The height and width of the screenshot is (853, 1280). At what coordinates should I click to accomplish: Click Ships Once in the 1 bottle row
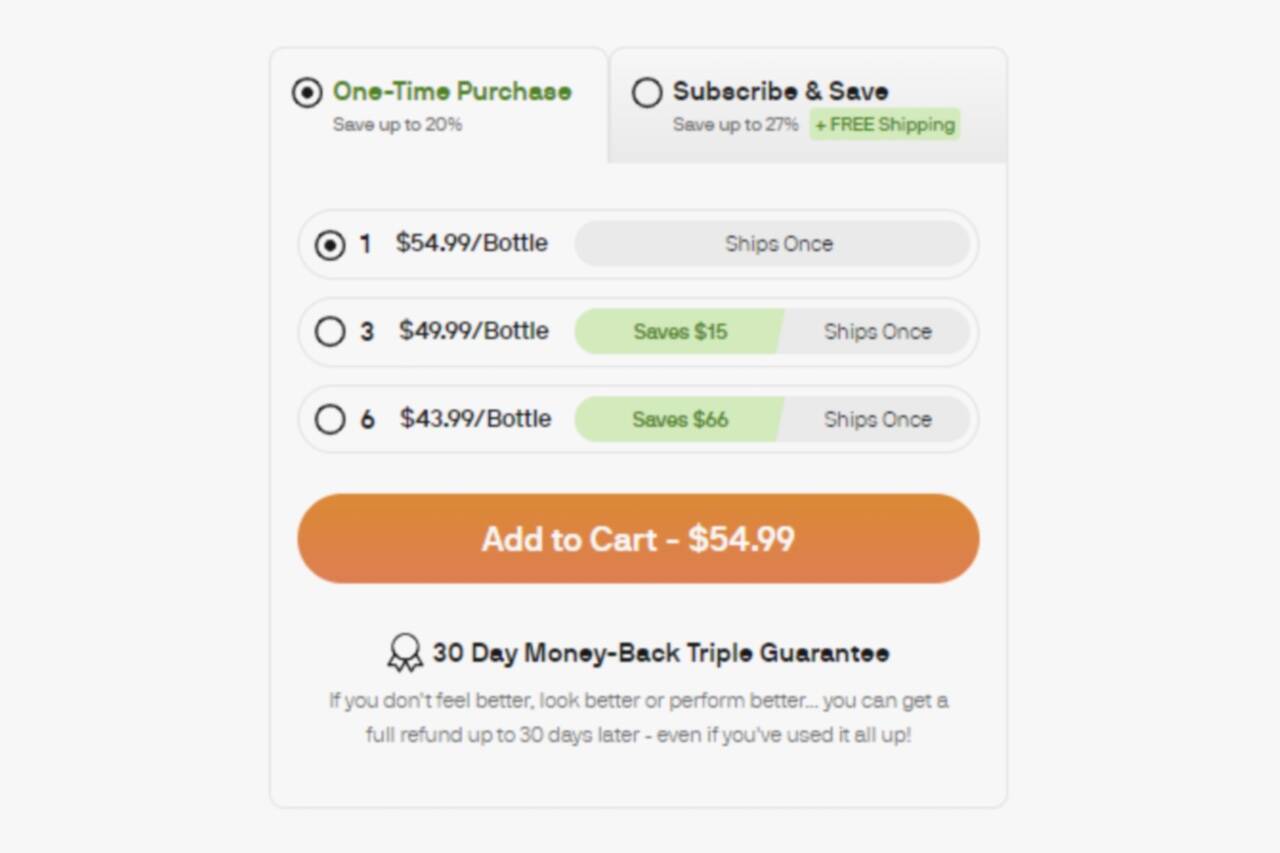(779, 244)
